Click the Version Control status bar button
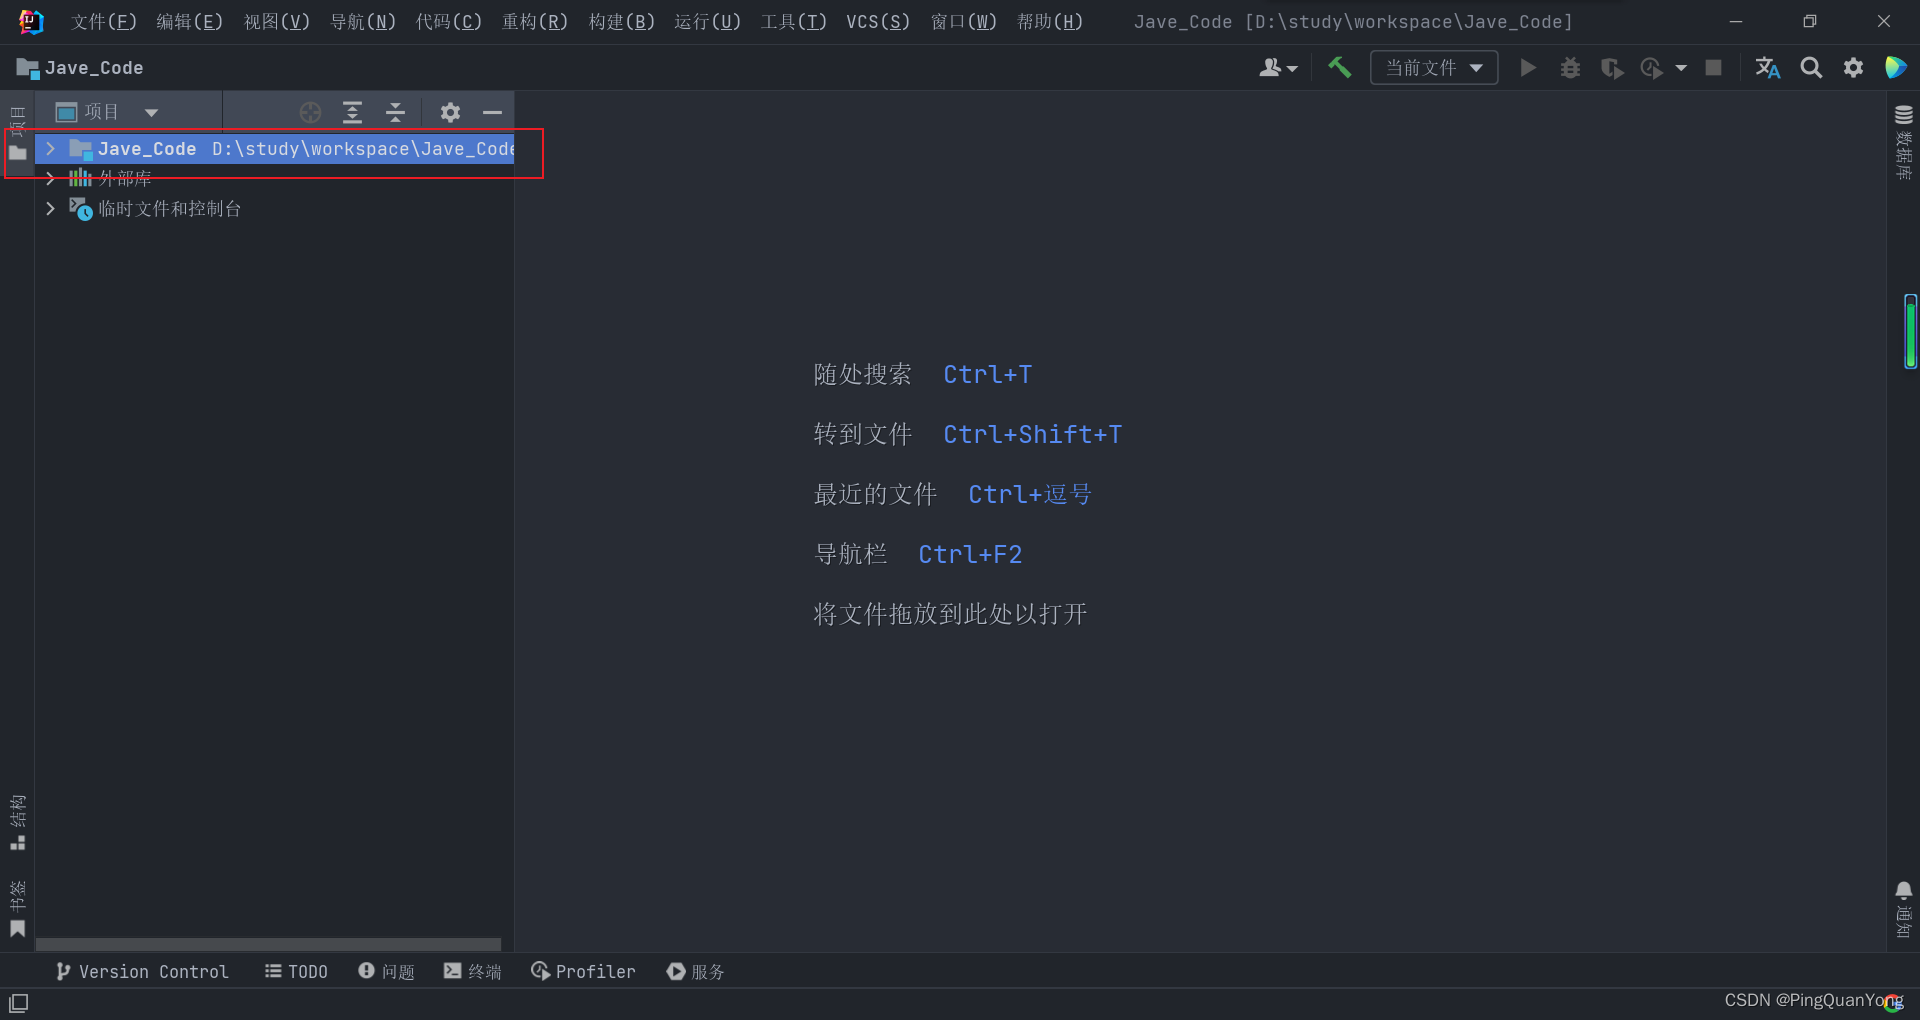Image resolution: width=1920 pixels, height=1020 pixels. pyautogui.click(x=141, y=971)
